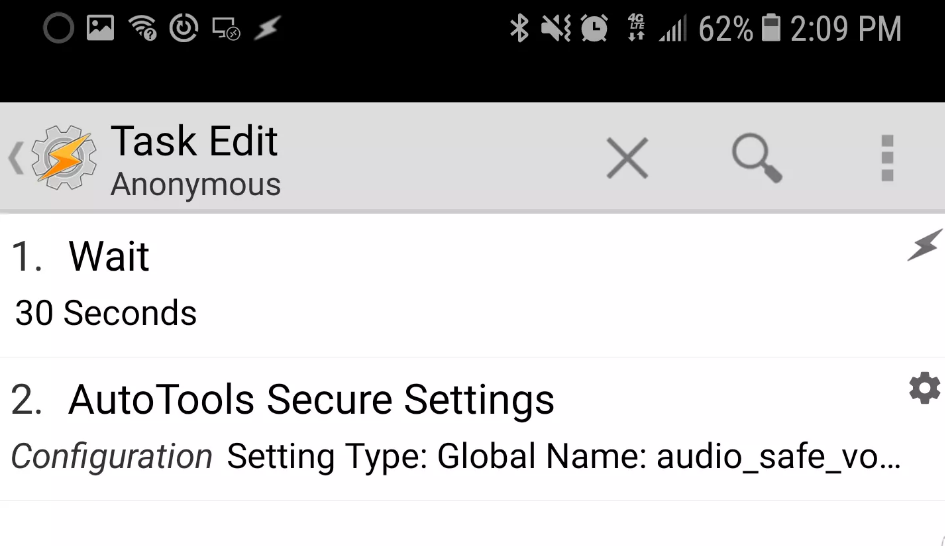This screenshot has width=945, height=546.
Task: Tap the muted vibrate sound status icon
Action: coord(555,28)
